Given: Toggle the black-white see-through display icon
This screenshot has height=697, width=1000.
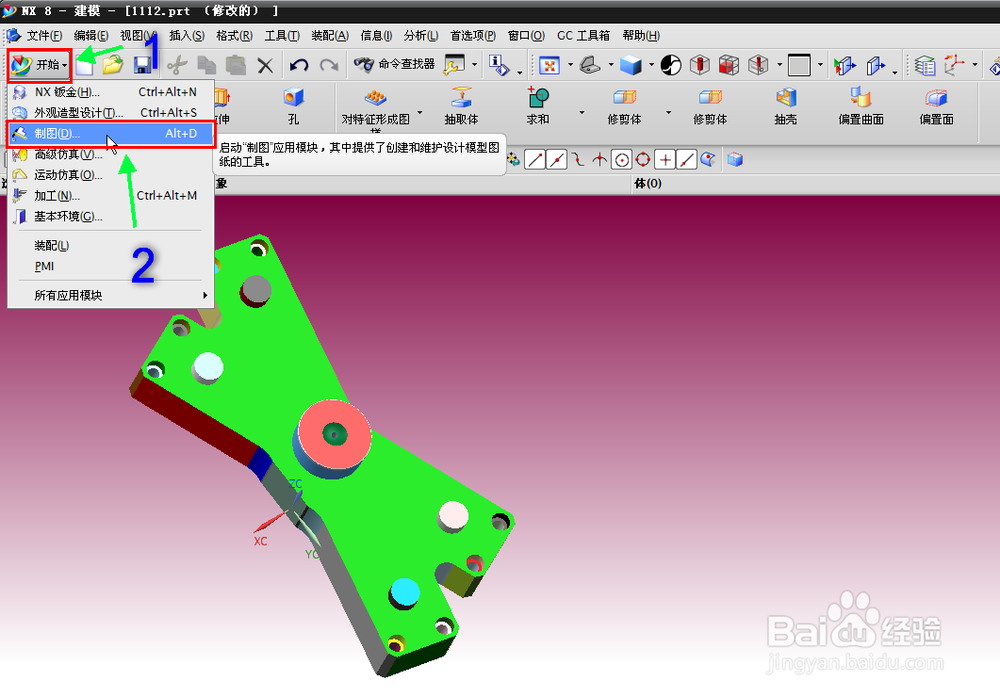Looking at the screenshot, I should pos(671,65).
